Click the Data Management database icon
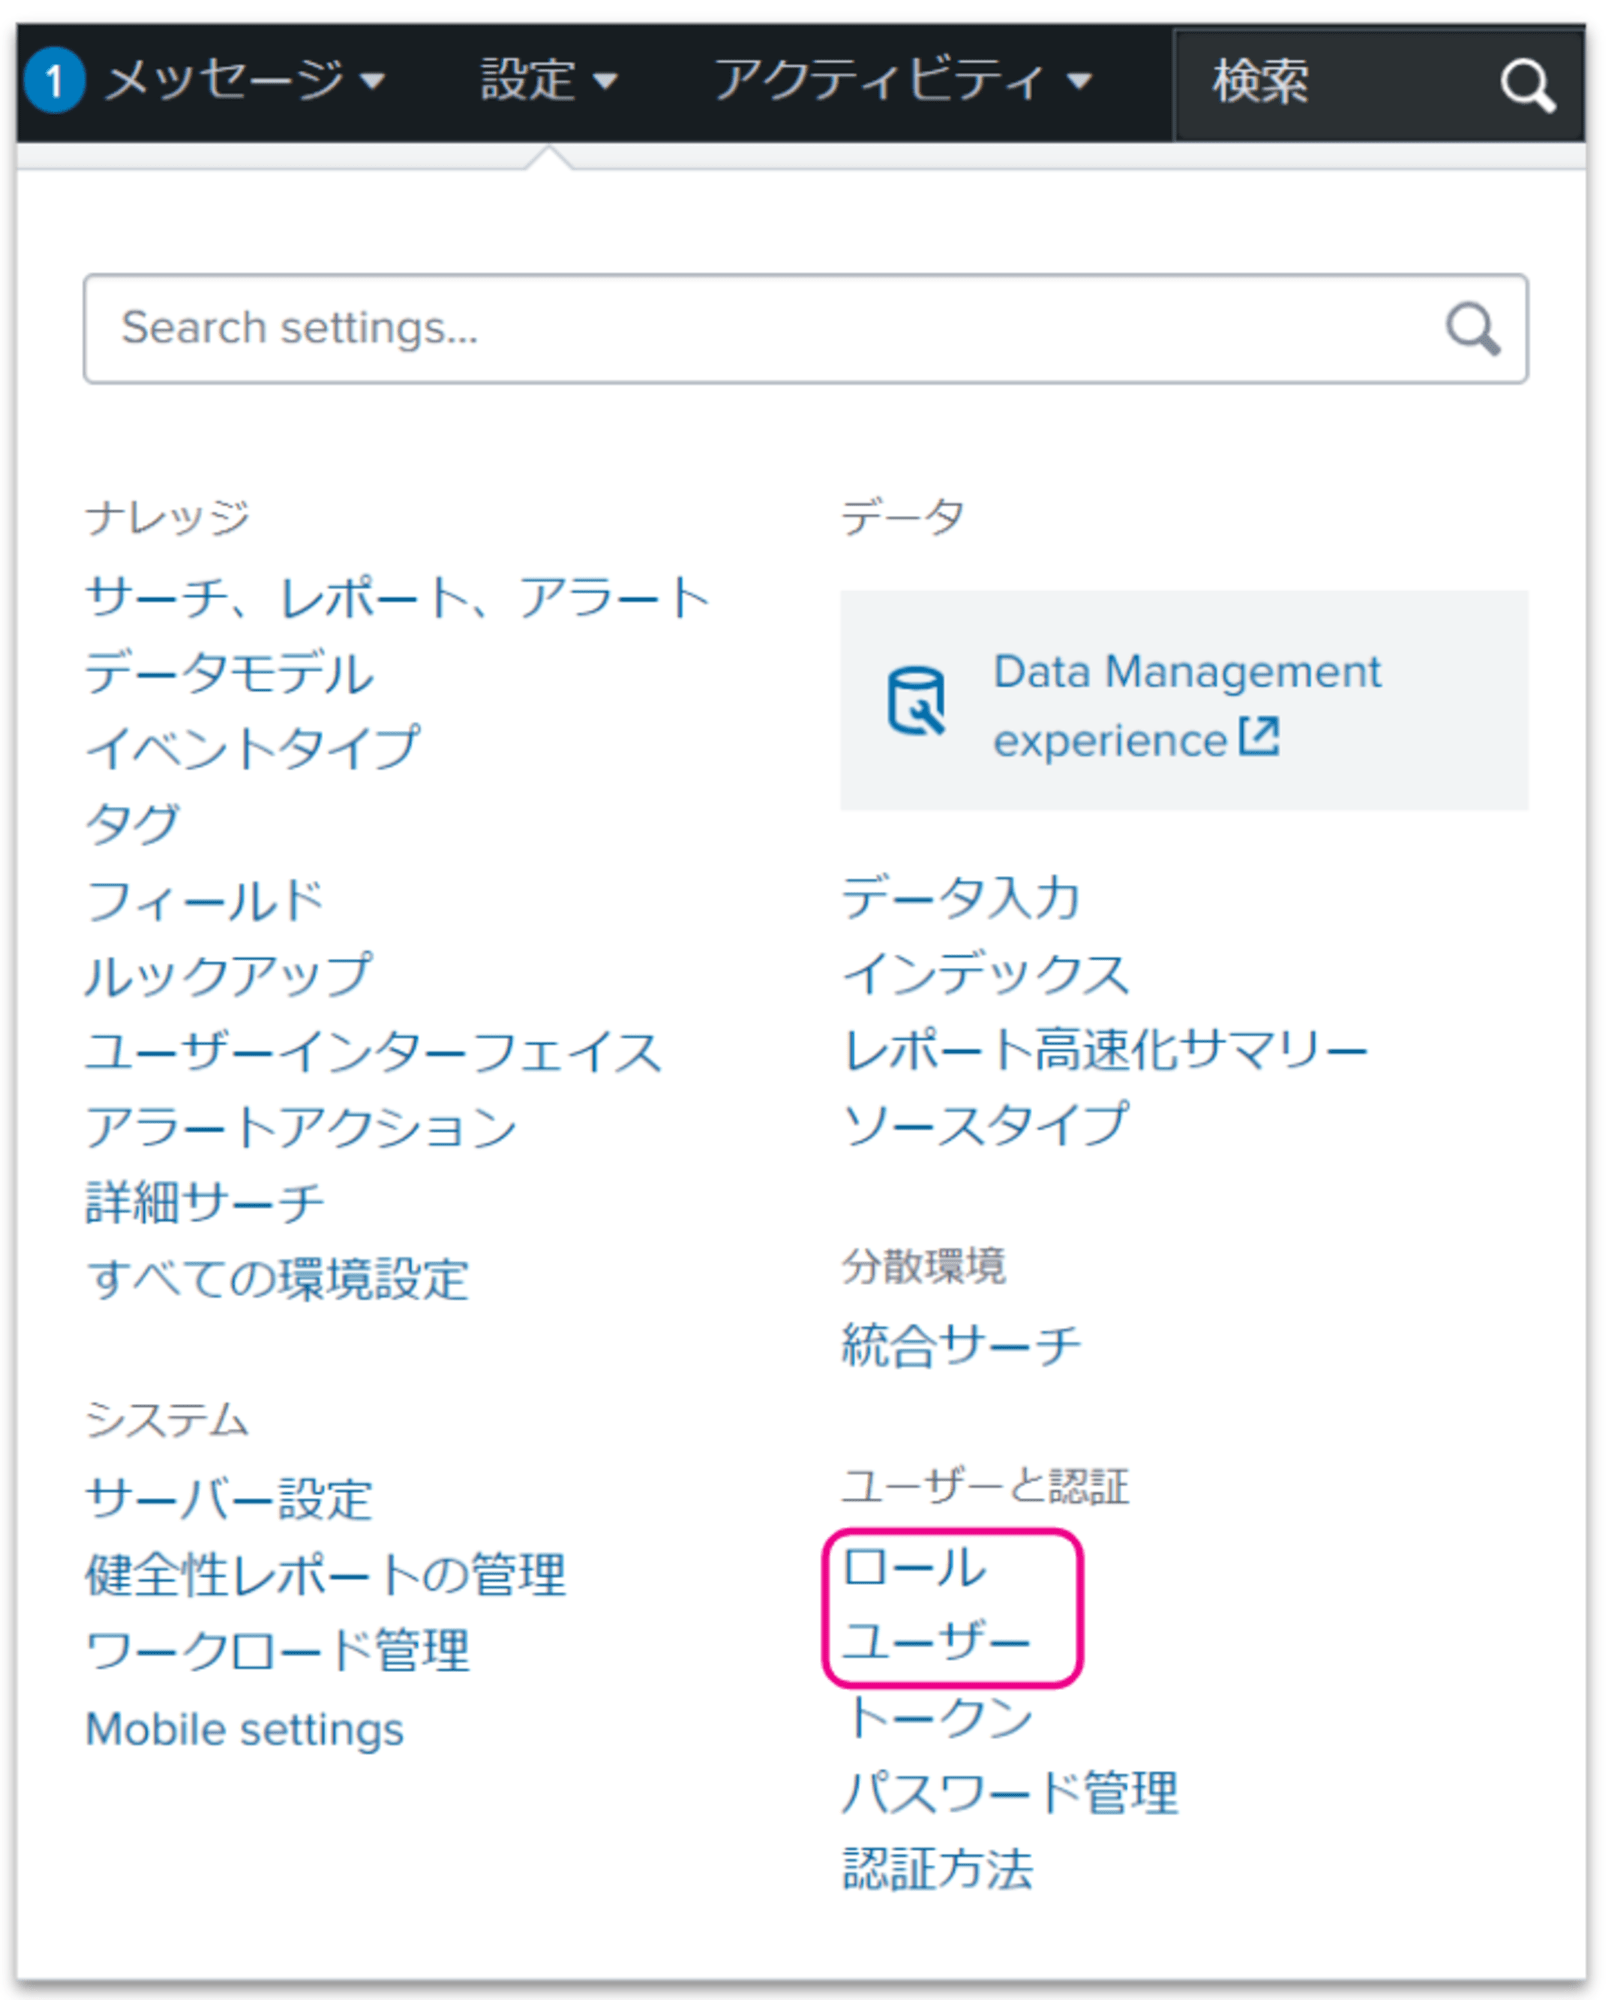1606x2000 pixels. coord(916,700)
